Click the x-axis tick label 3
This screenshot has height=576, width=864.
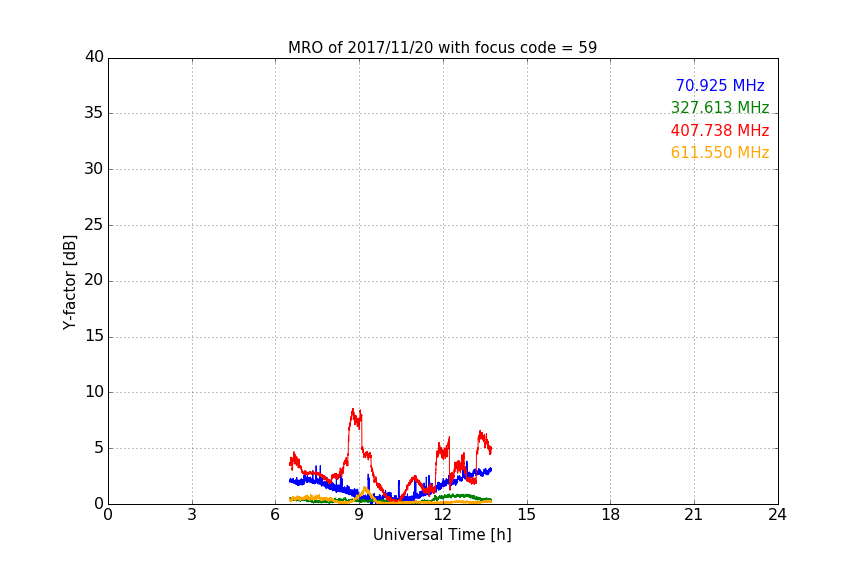[x=192, y=515]
